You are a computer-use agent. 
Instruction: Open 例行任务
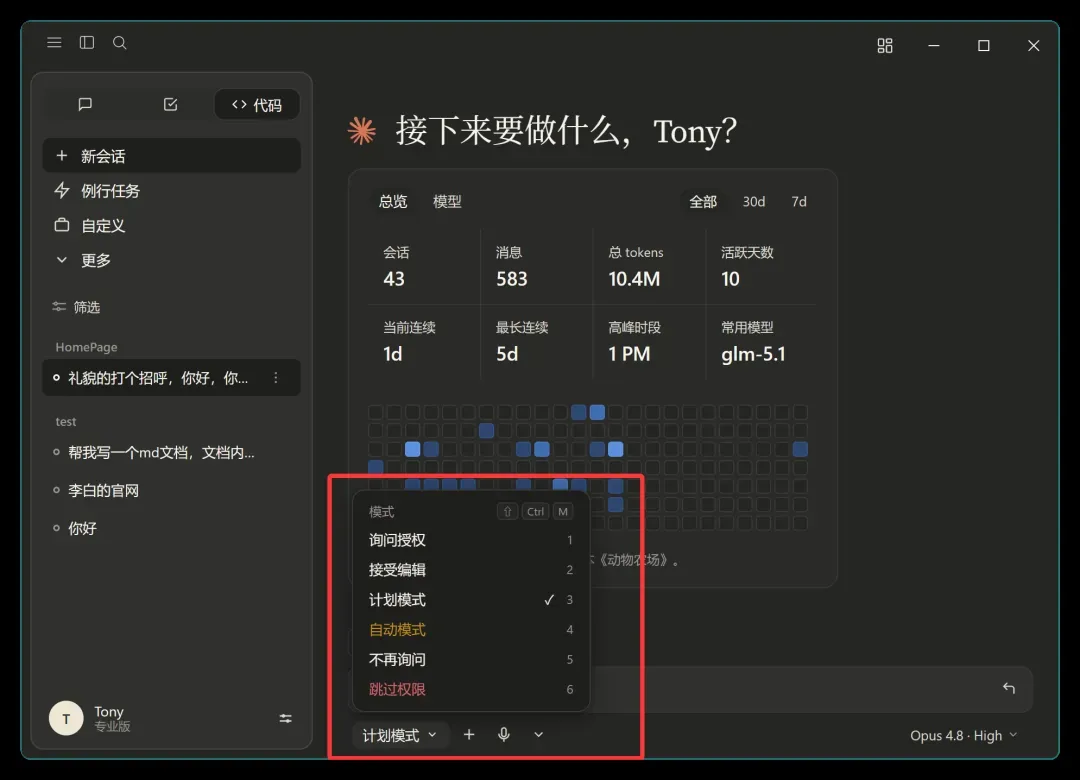172,191
